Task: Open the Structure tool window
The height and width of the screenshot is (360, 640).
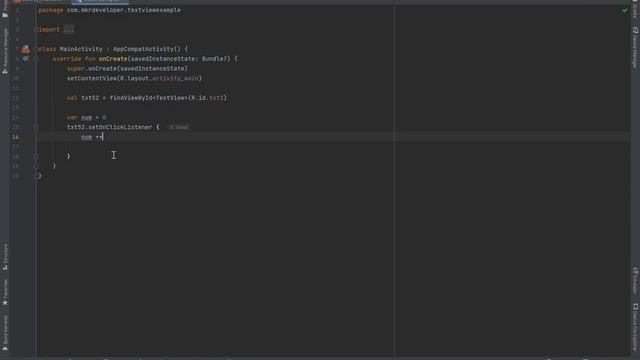Action: pos(5,257)
